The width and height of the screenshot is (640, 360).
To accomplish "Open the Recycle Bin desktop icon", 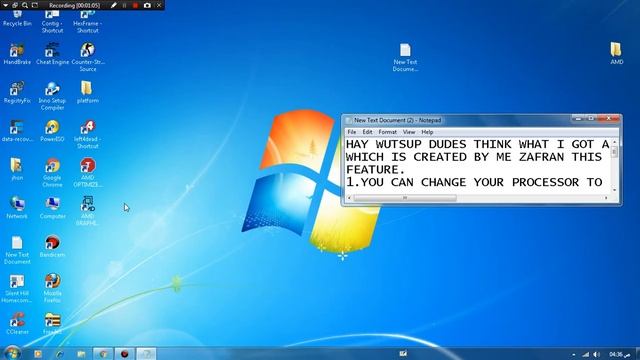I will 17,18.
